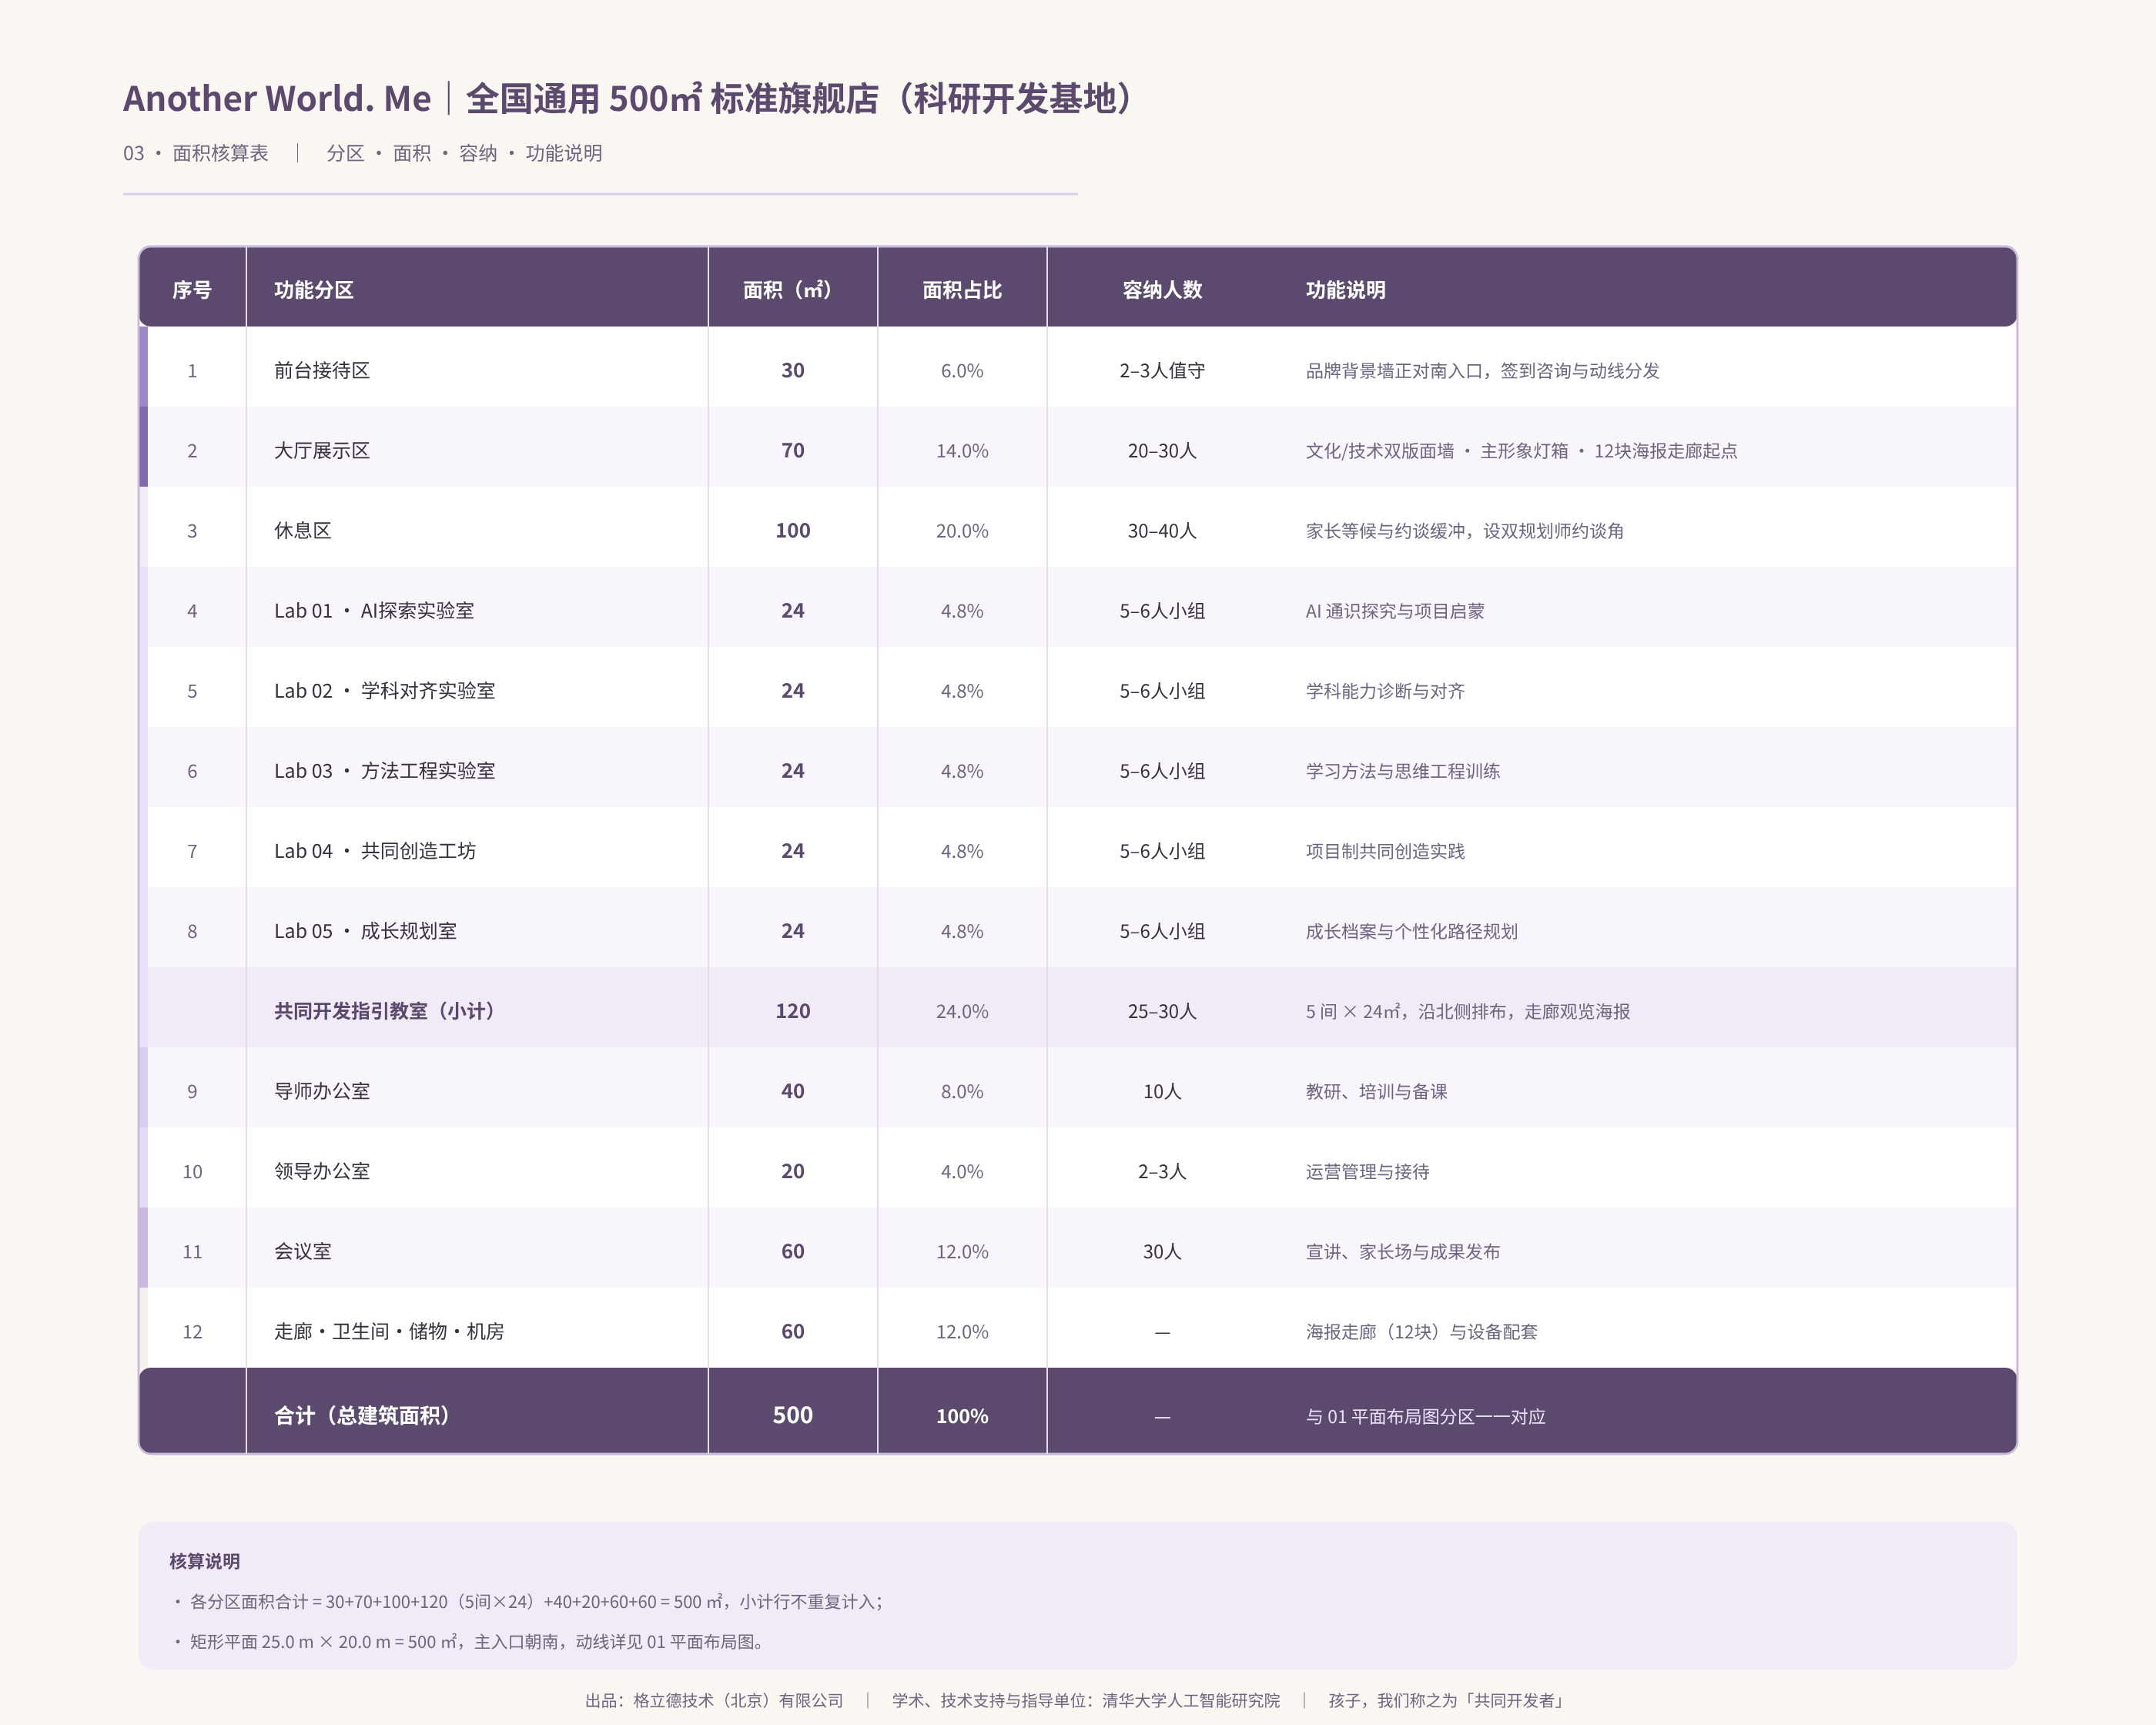Click Lab 03 · 方法工程实验室 cell
The image size is (2156, 1725).
tap(385, 770)
